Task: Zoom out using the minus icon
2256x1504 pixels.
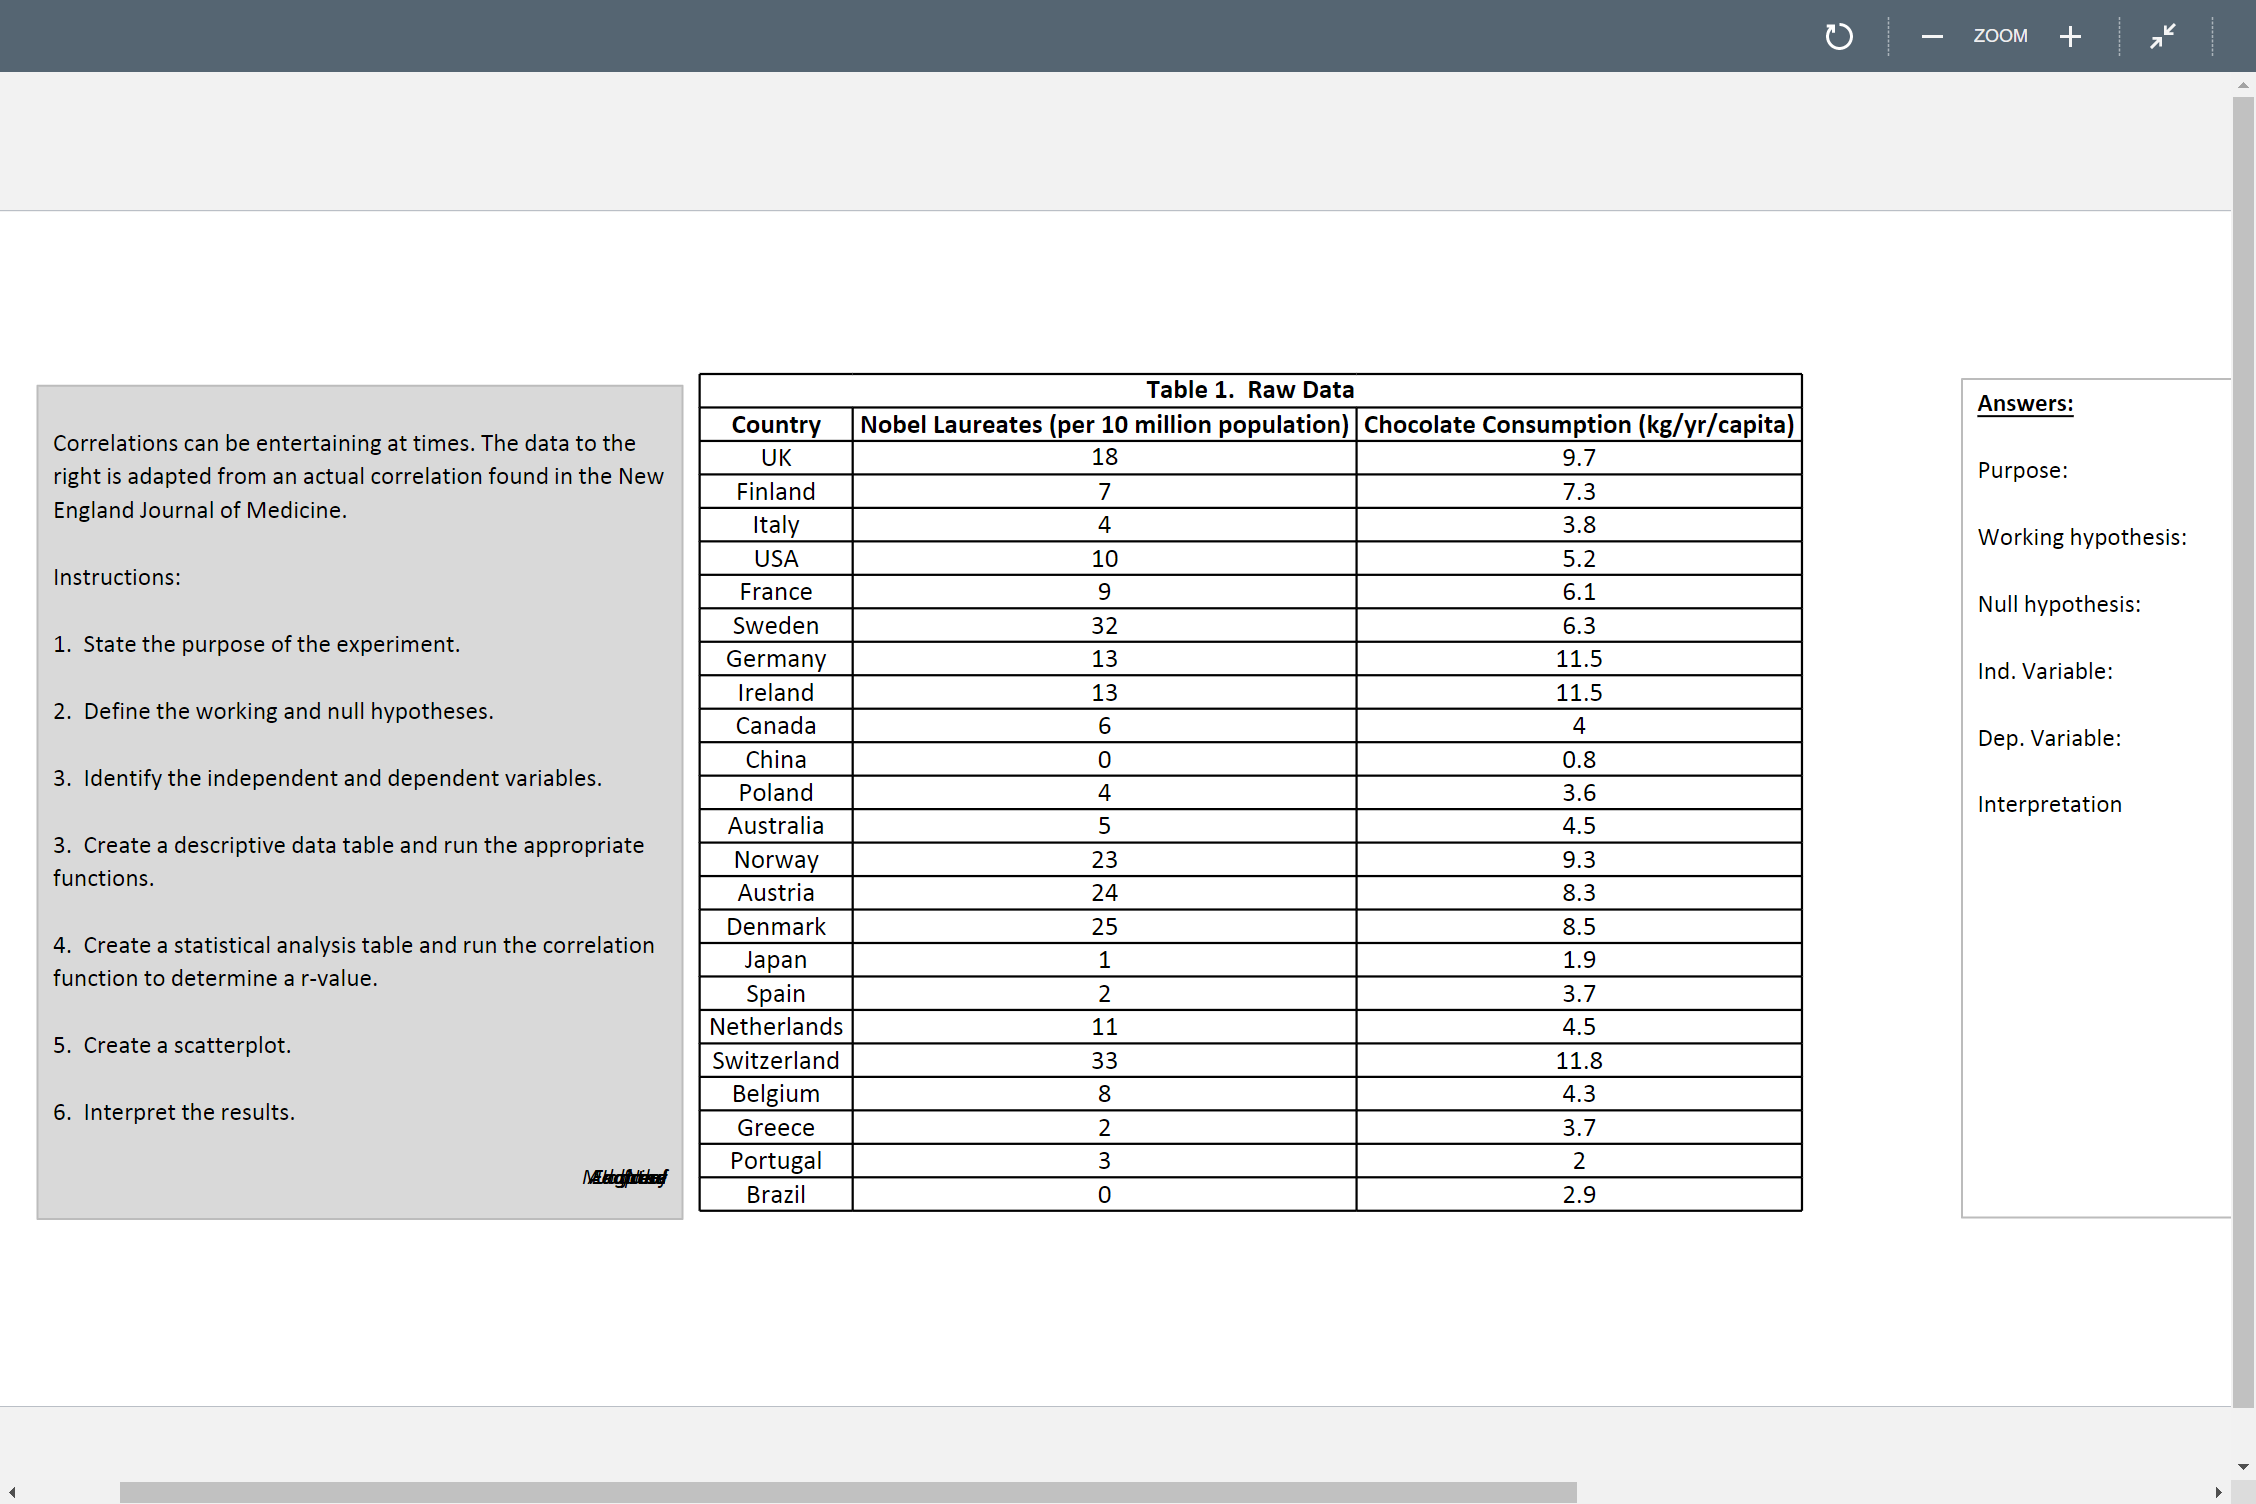Action: [1932, 36]
